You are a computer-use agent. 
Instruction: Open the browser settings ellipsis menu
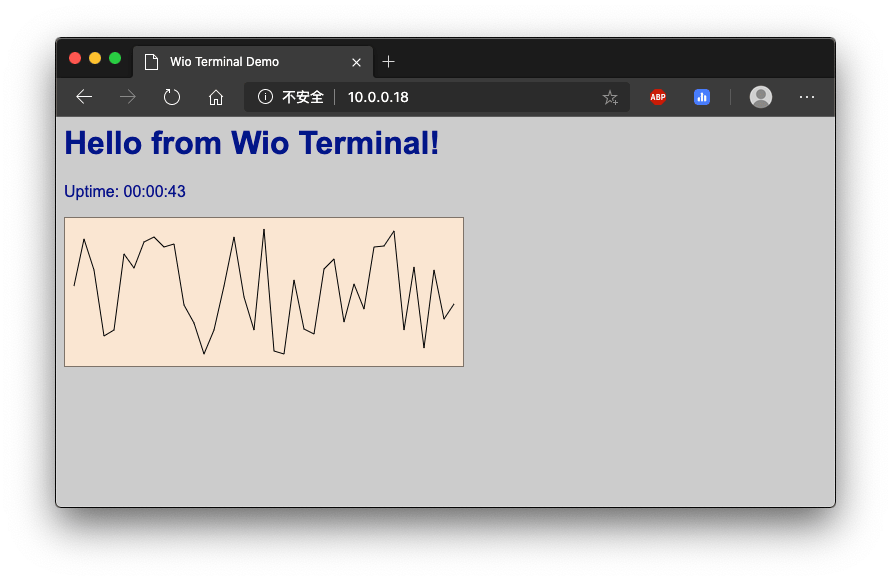point(807,97)
